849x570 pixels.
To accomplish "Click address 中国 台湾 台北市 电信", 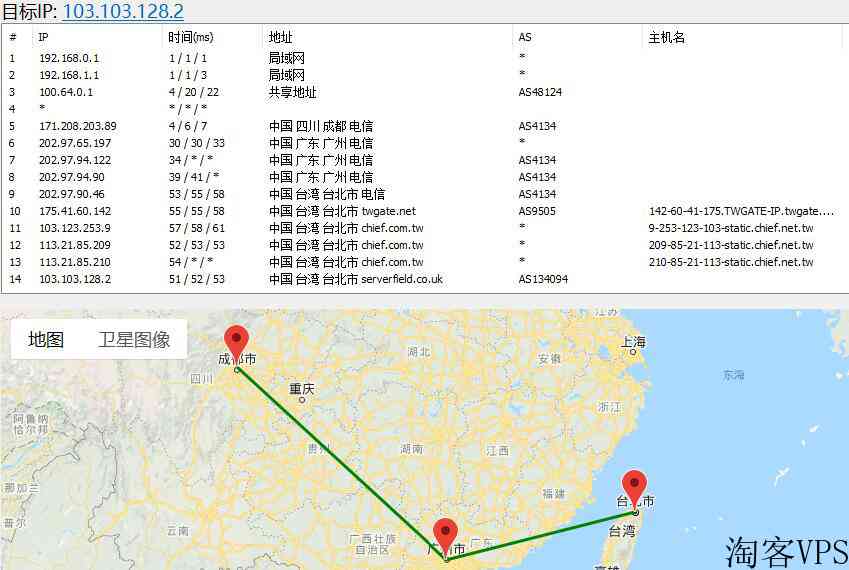I will pyautogui.click(x=326, y=194).
